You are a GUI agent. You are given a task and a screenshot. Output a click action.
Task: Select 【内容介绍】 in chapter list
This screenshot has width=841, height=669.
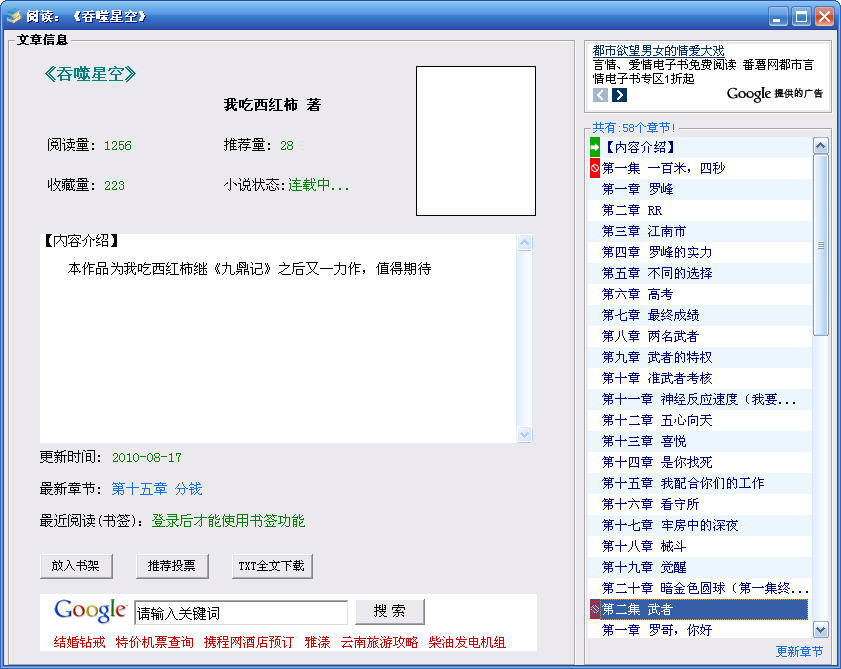click(x=700, y=147)
